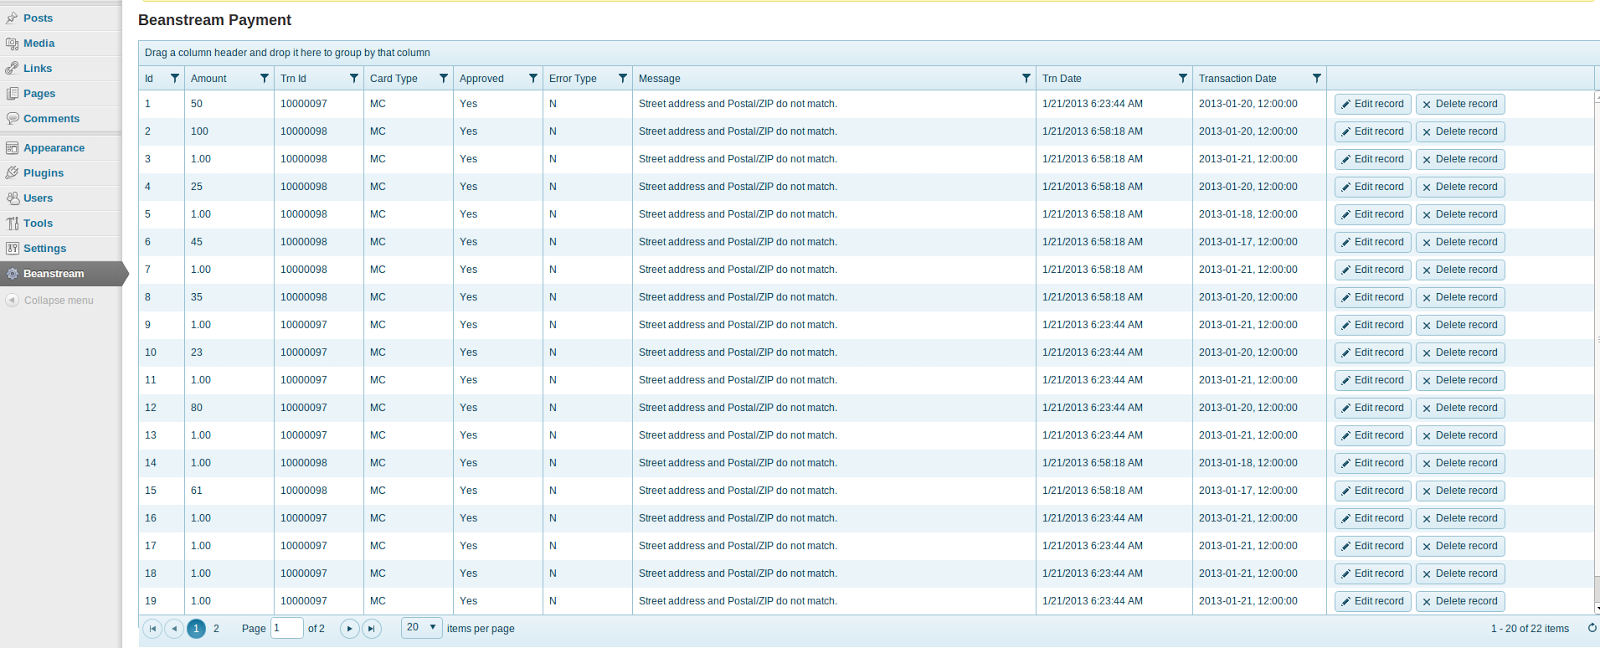Edit record with Id 6
Image resolution: width=1600 pixels, height=648 pixels.
pyautogui.click(x=1373, y=242)
